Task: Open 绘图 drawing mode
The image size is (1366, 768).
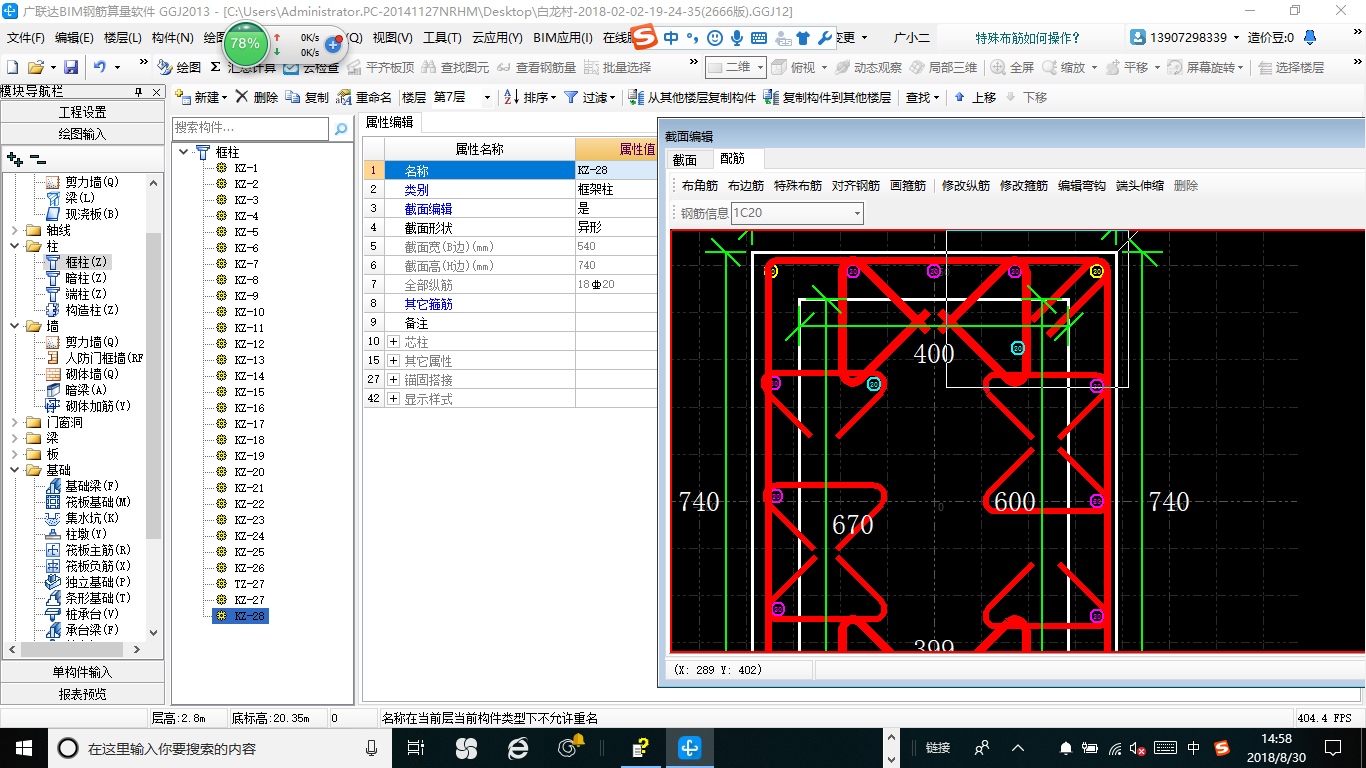Action: pos(179,68)
